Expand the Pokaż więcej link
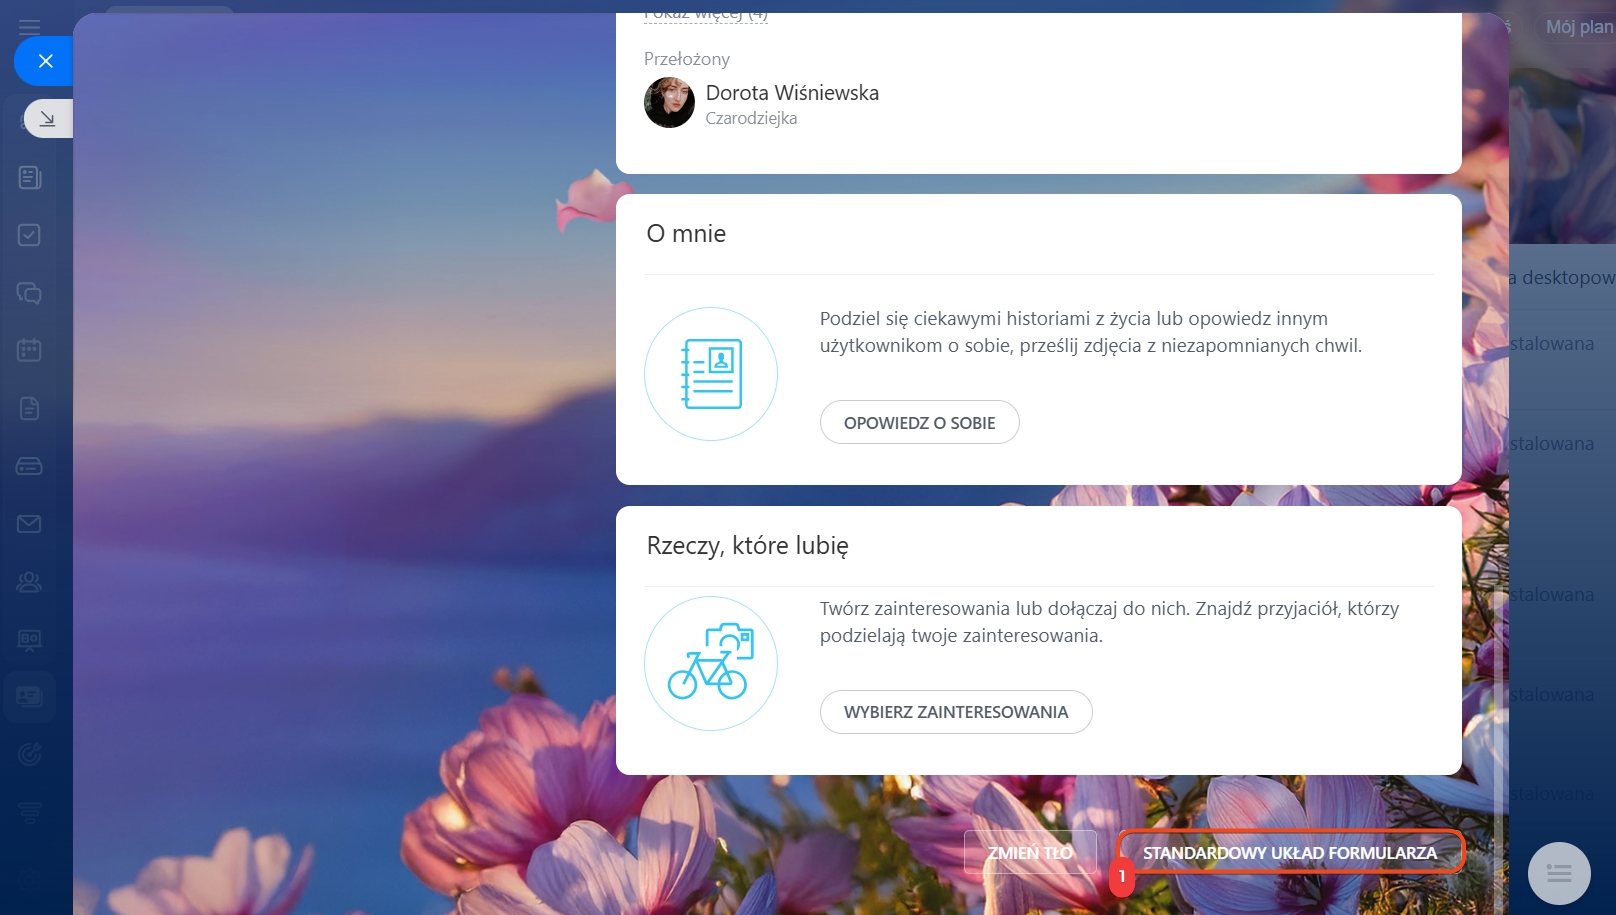The width and height of the screenshot is (1616, 915). click(706, 16)
